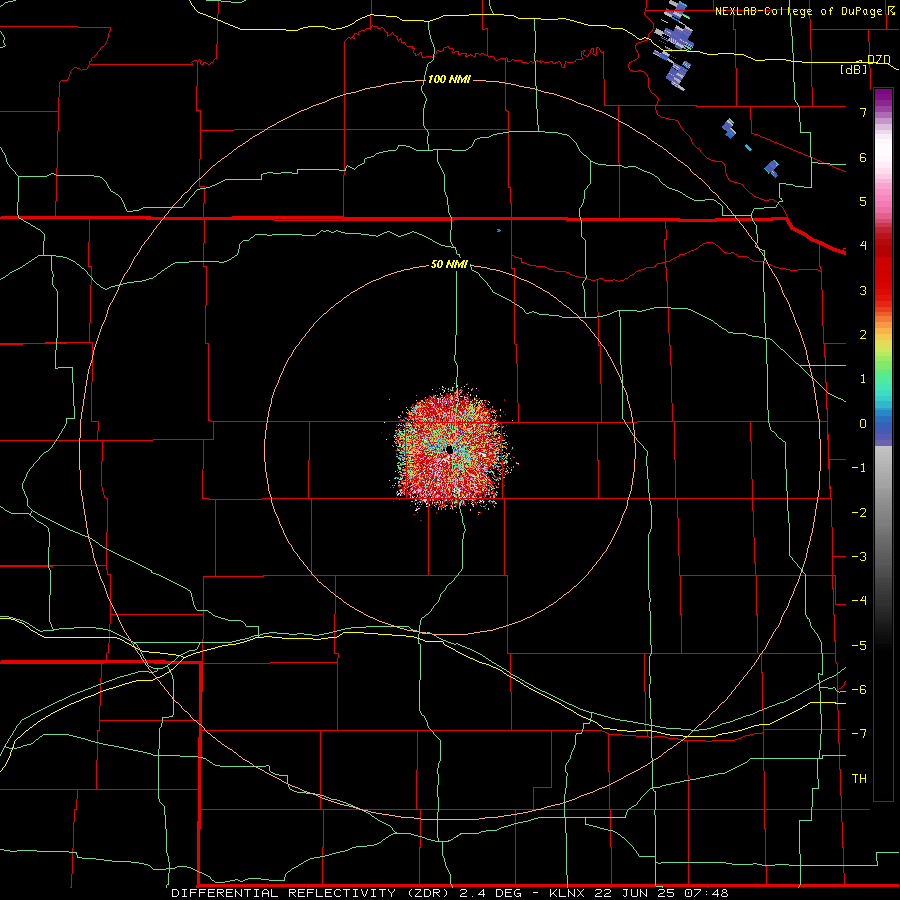Screen dimensions: 900x900
Task: Click the 1 tick label on the scale
Action: point(863,379)
